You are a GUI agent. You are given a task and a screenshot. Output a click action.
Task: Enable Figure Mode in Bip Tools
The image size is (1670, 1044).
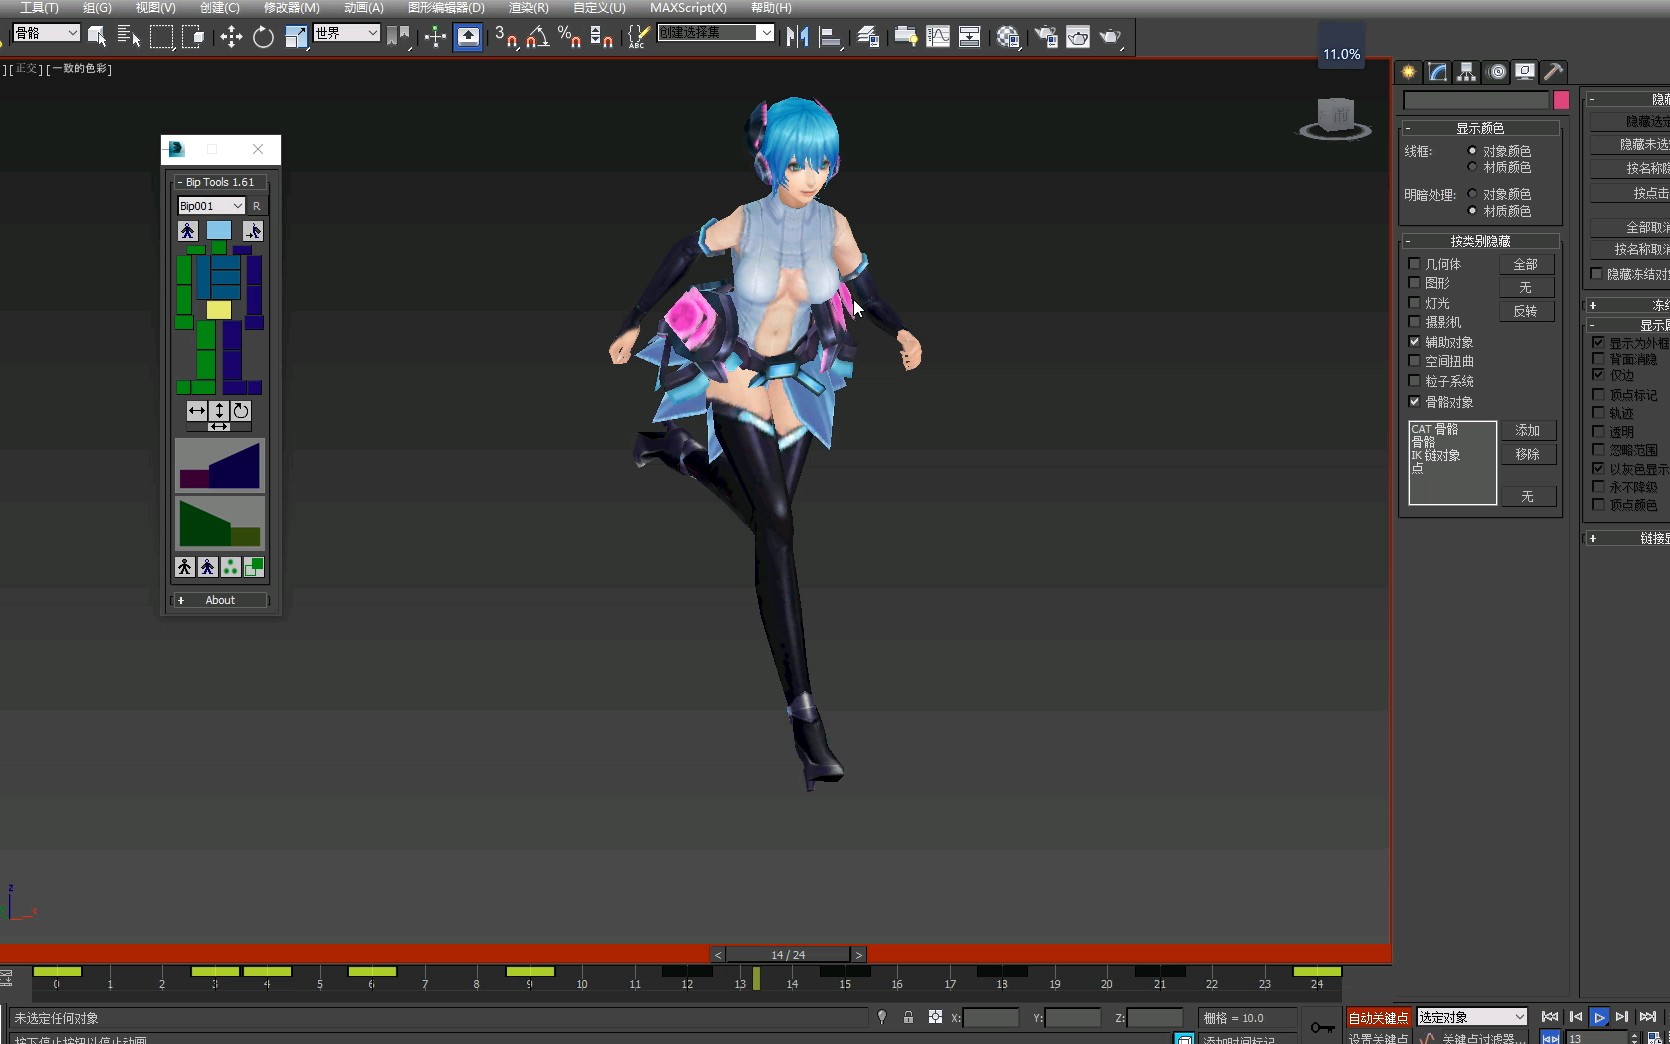pyautogui.click(x=187, y=231)
